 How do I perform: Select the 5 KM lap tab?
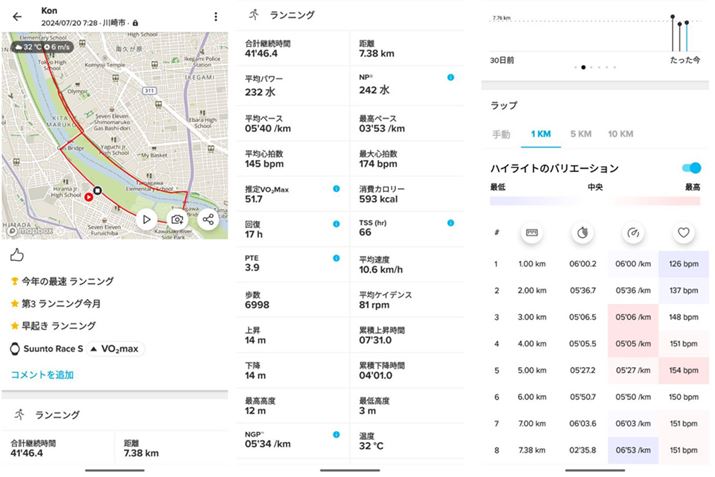pyautogui.click(x=580, y=134)
